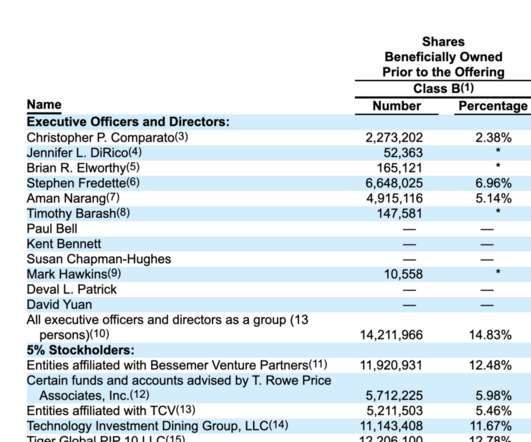Image resolution: width=531 pixels, height=442 pixels.
Task: Select the name Paul Bell
Action: (52, 229)
